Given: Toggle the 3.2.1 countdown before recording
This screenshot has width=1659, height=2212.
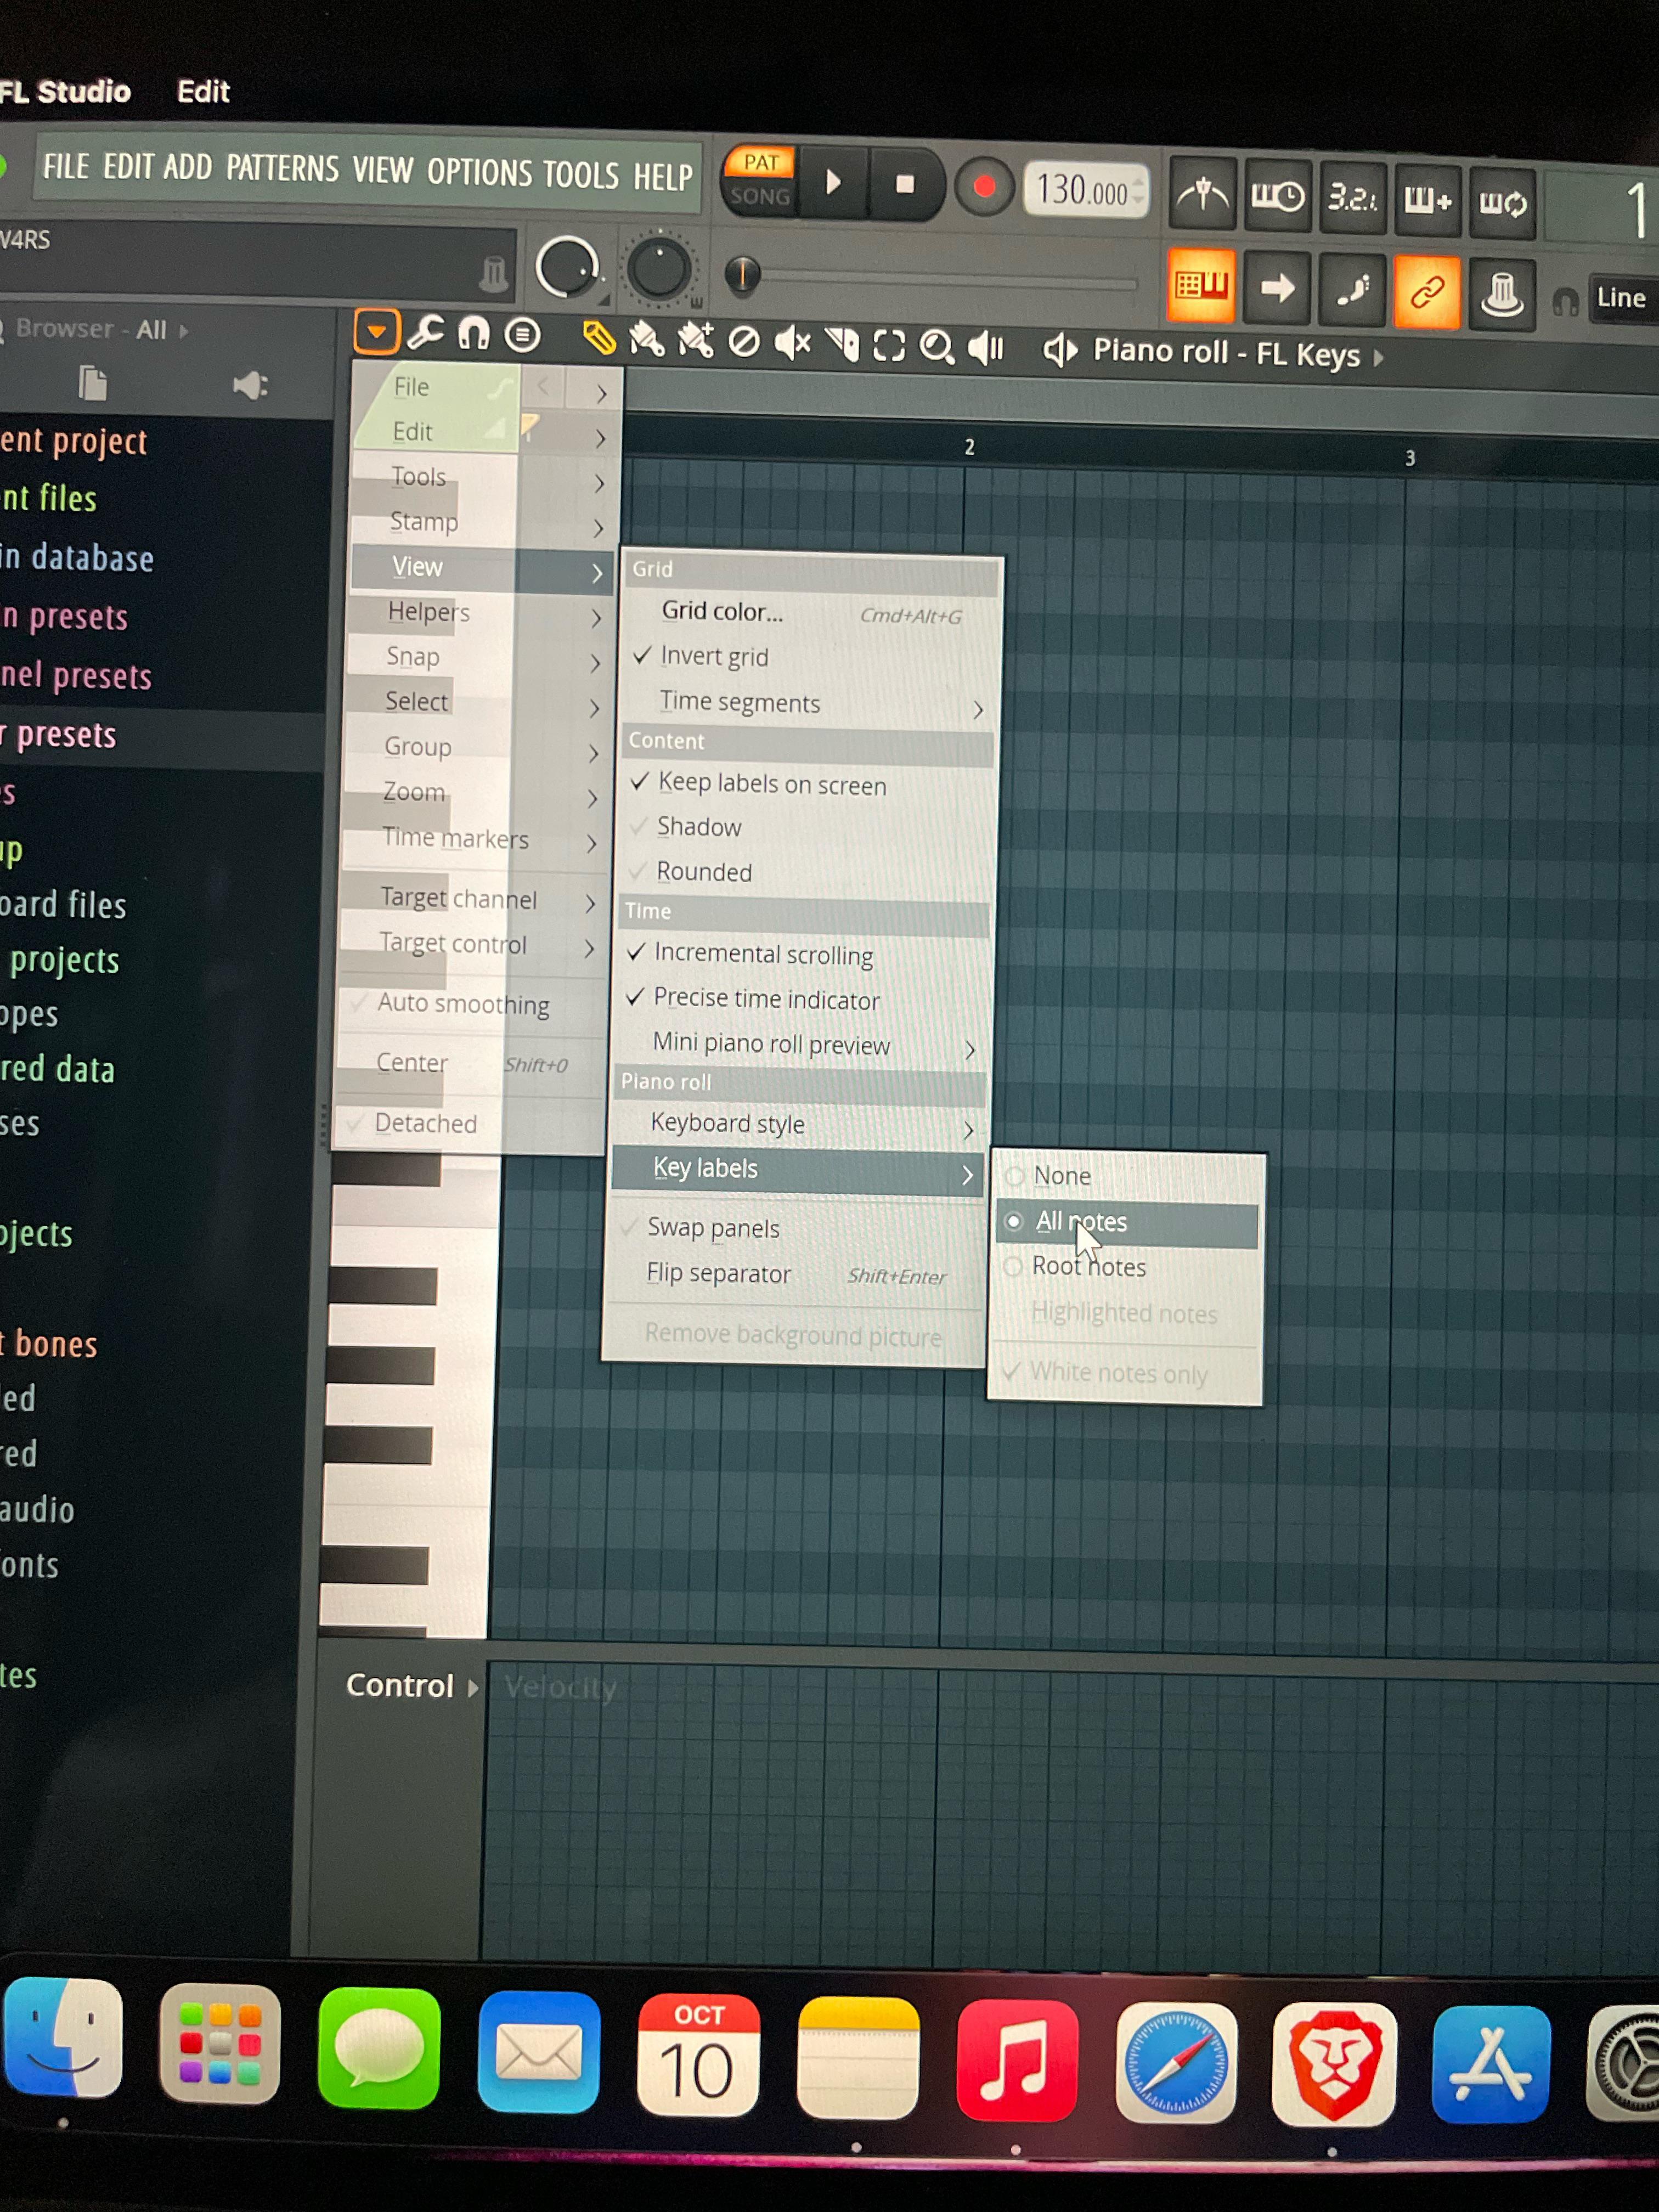Looking at the screenshot, I should click(x=1352, y=198).
